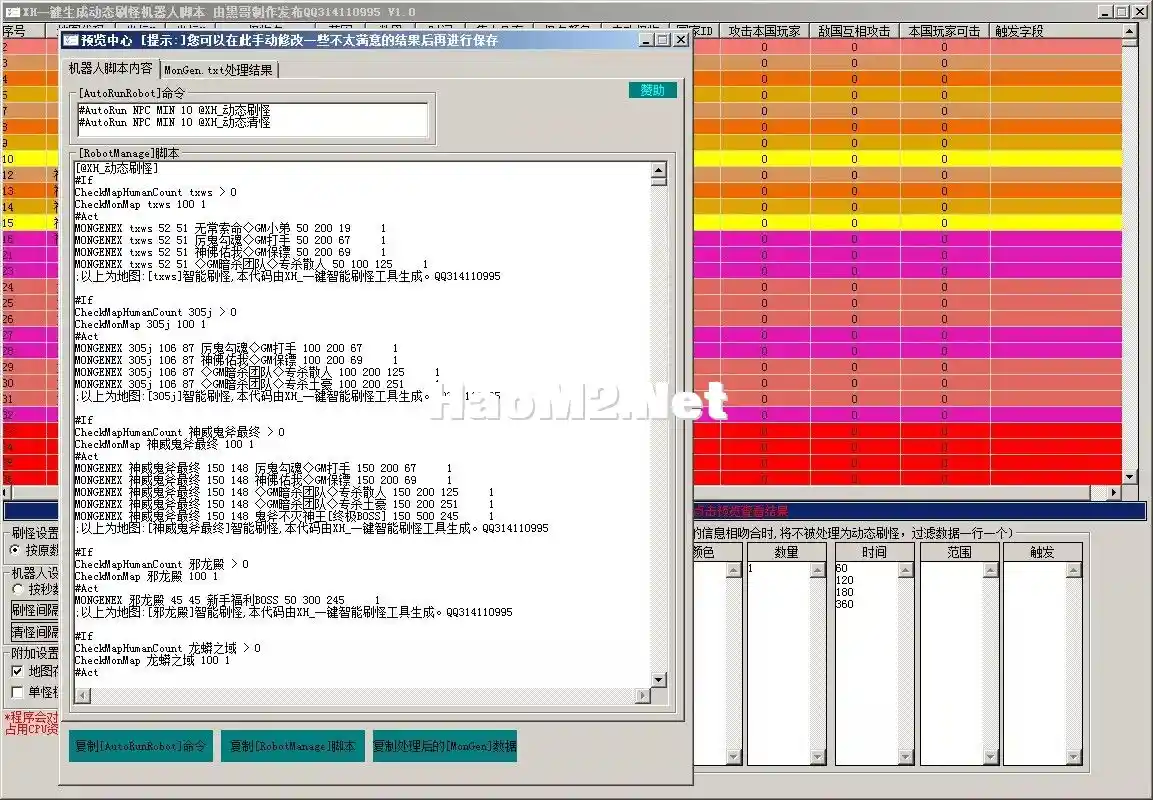1153x800 pixels.
Task: Click the 清怪间隔 button
Action: (x=35, y=632)
